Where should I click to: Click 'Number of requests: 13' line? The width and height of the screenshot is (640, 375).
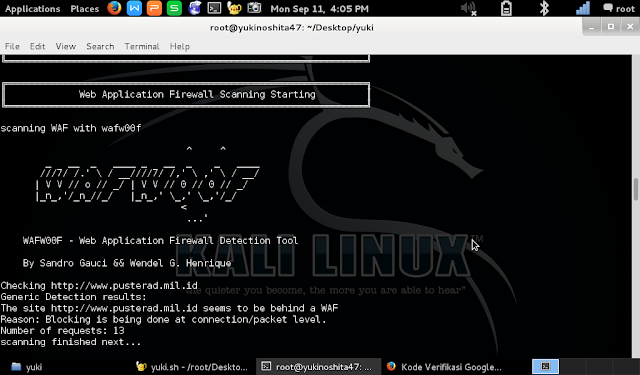[62, 331]
